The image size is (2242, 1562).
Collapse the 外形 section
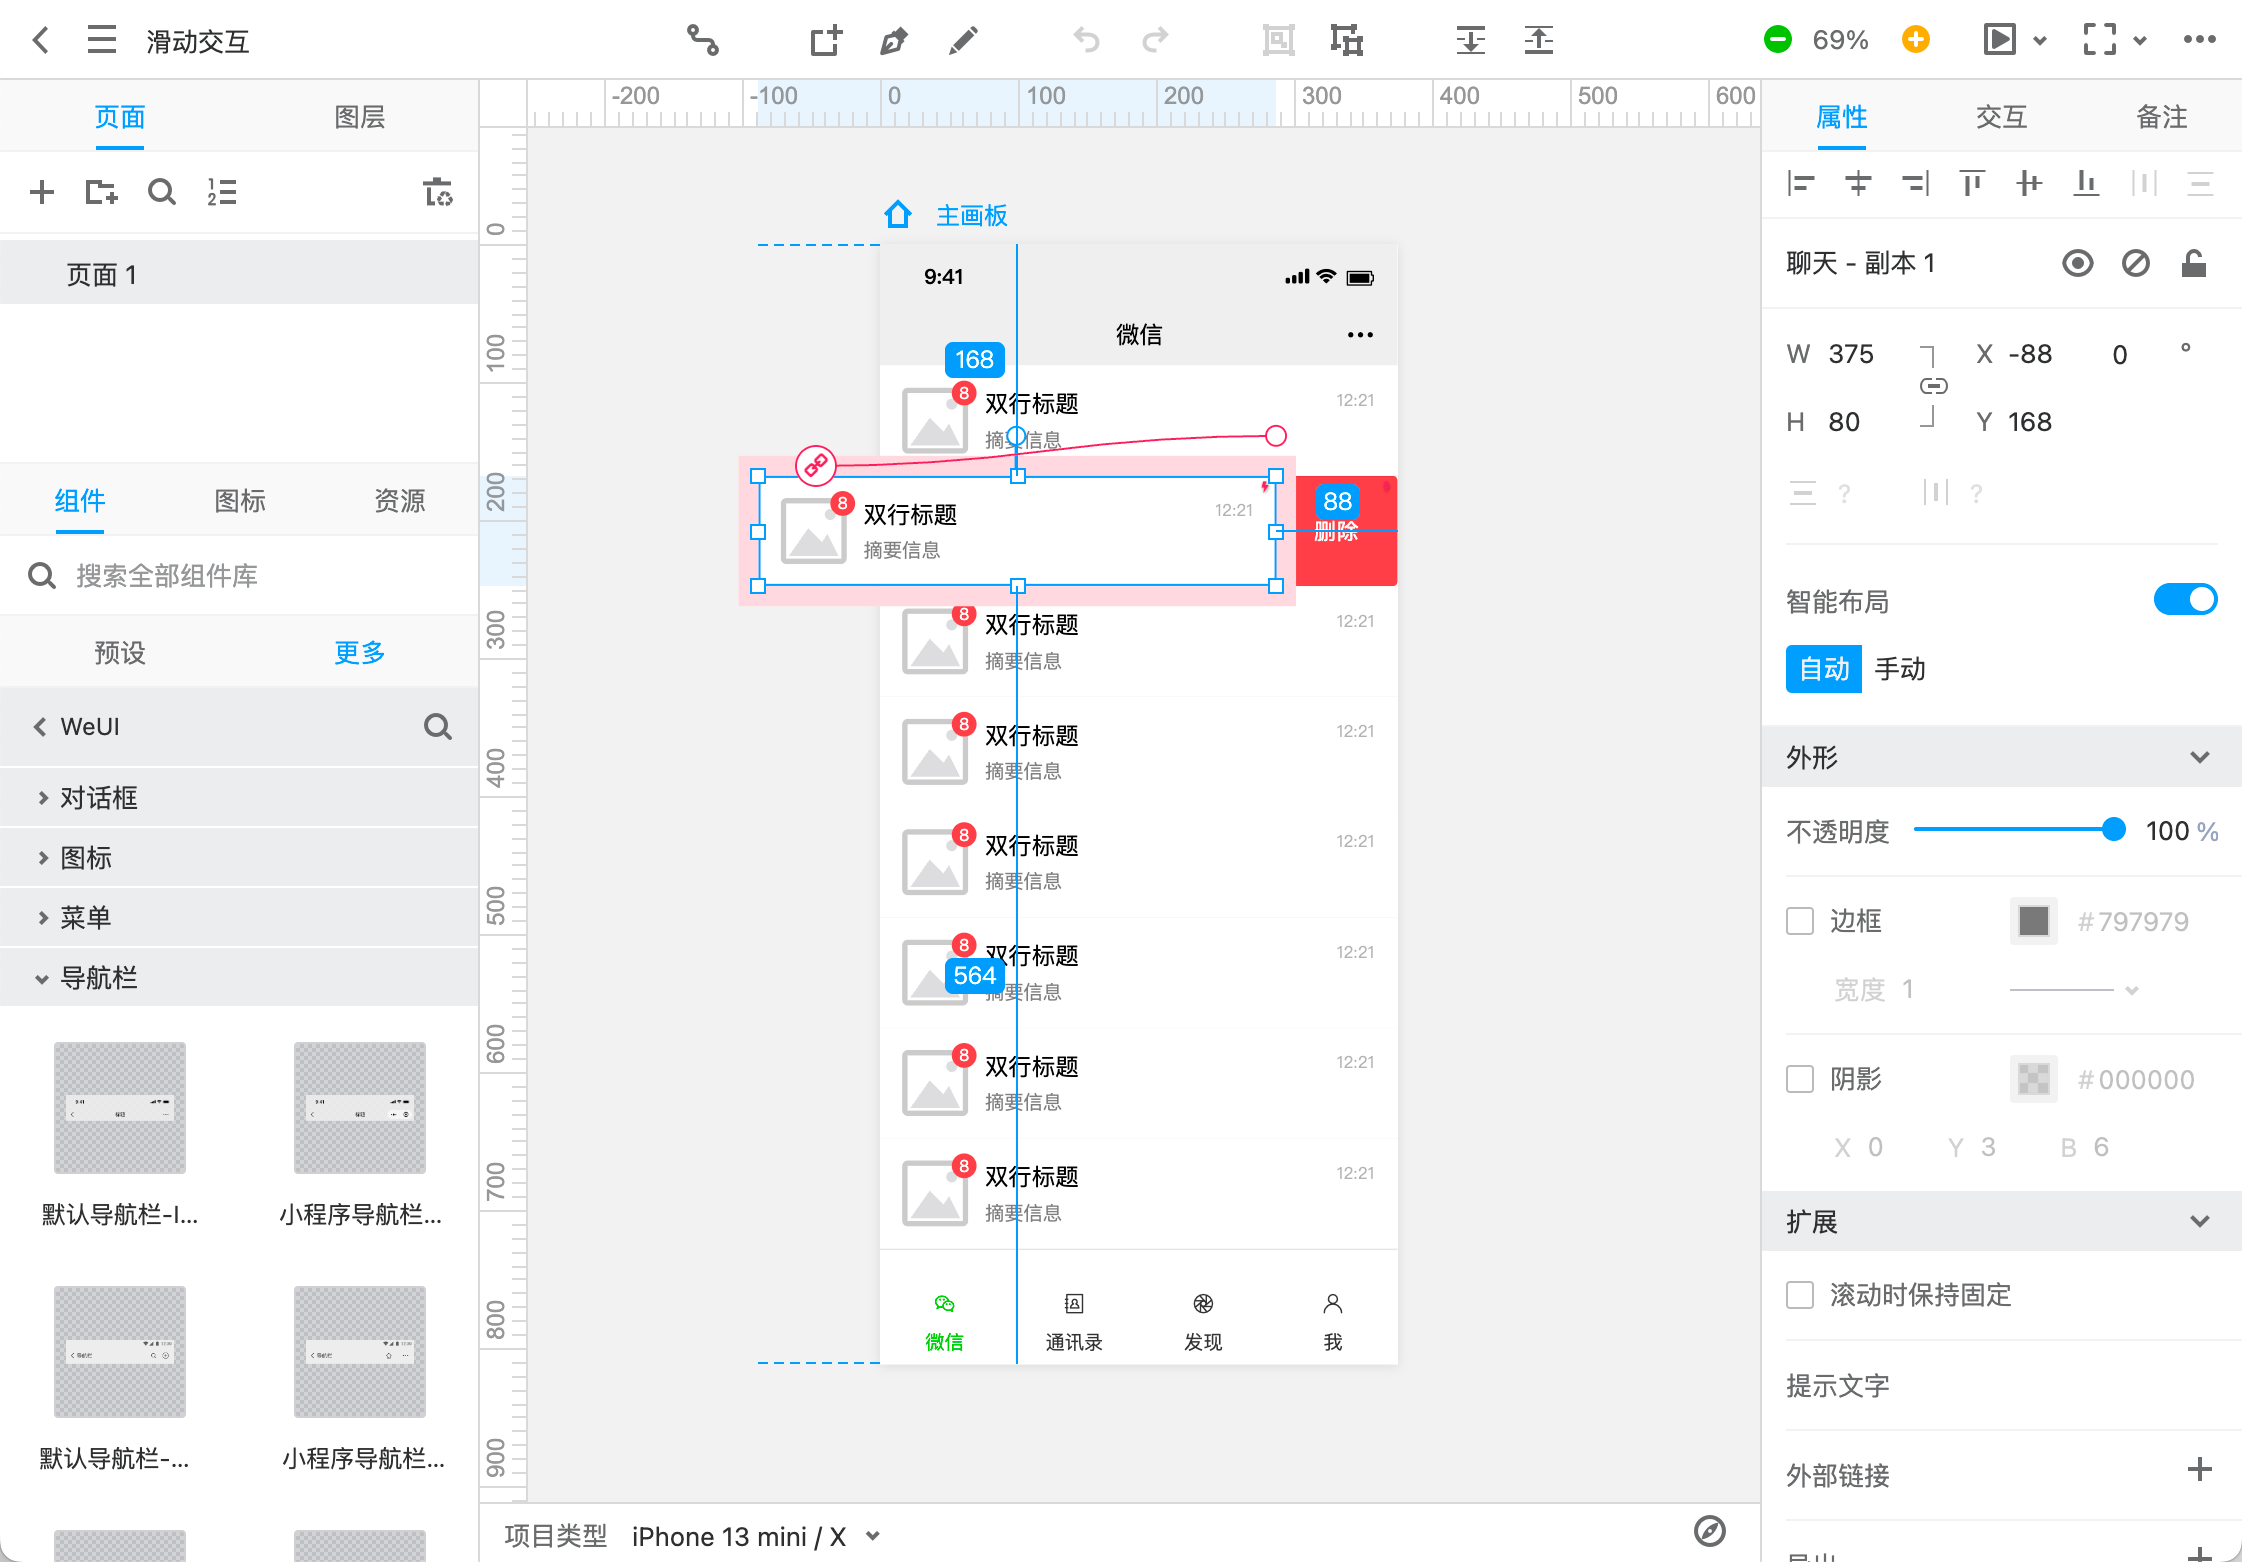2199,757
